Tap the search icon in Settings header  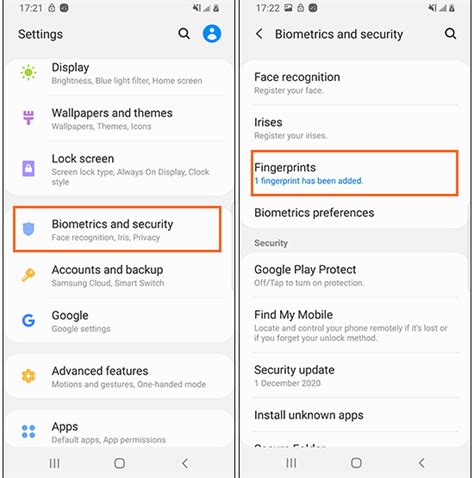(x=184, y=34)
